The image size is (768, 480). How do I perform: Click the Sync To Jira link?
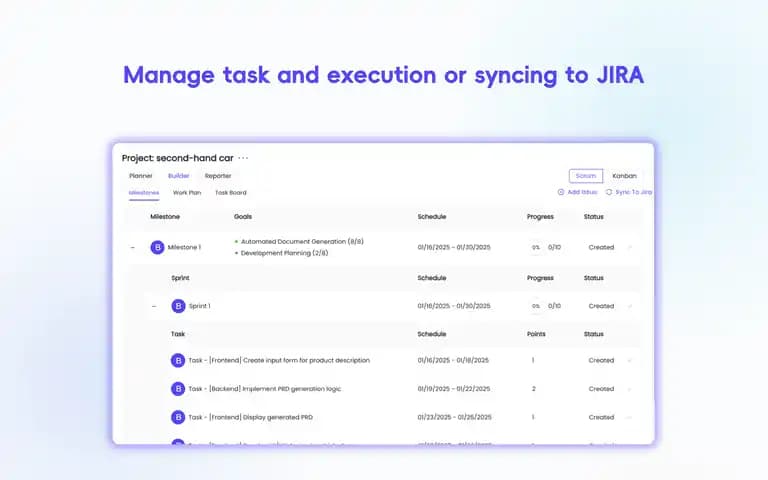coord(634,192)
